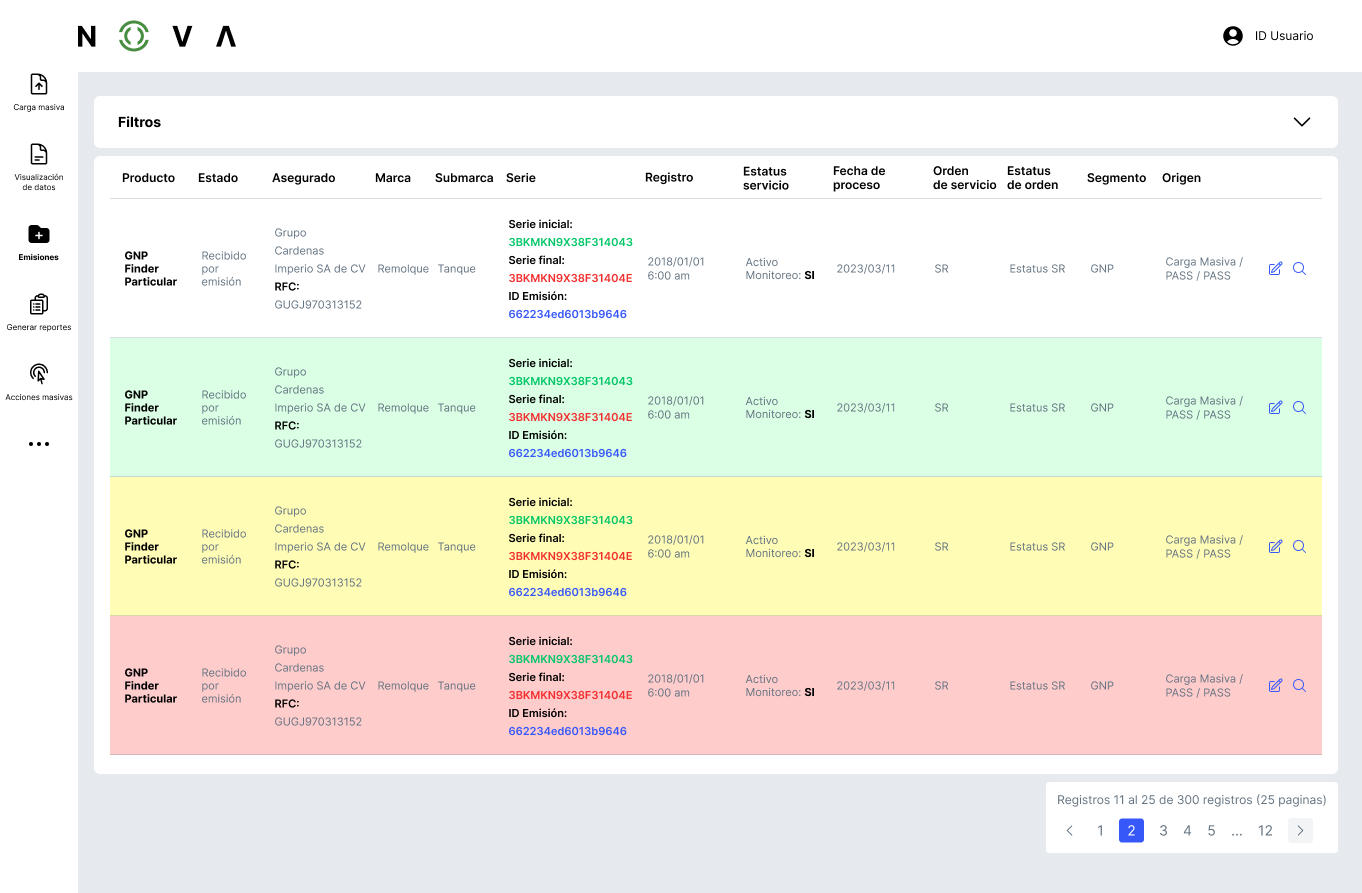Go to the next page of records
1362x893 pixels.
[x=1300, y=830]
